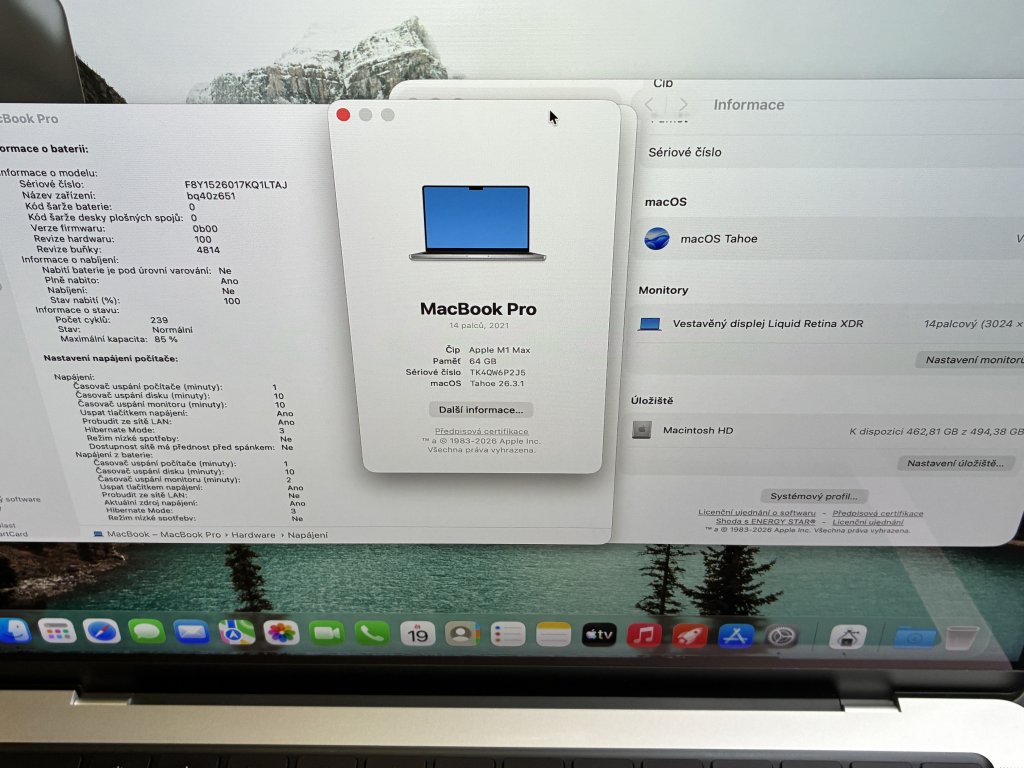Open the Mail app icon

point(190,632)
